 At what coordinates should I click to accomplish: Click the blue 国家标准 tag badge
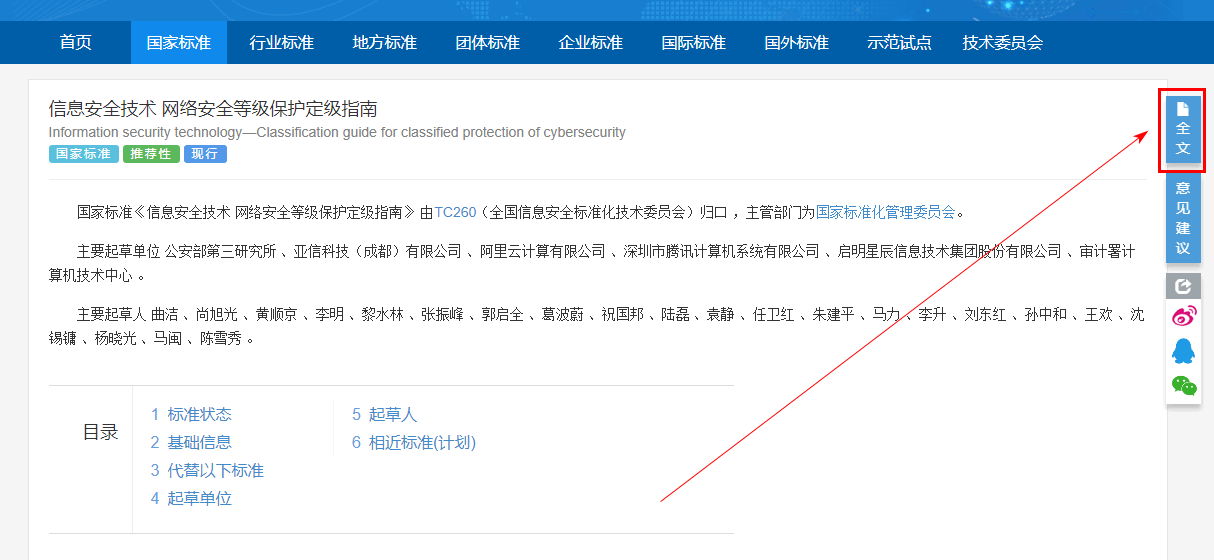[83, 154]
